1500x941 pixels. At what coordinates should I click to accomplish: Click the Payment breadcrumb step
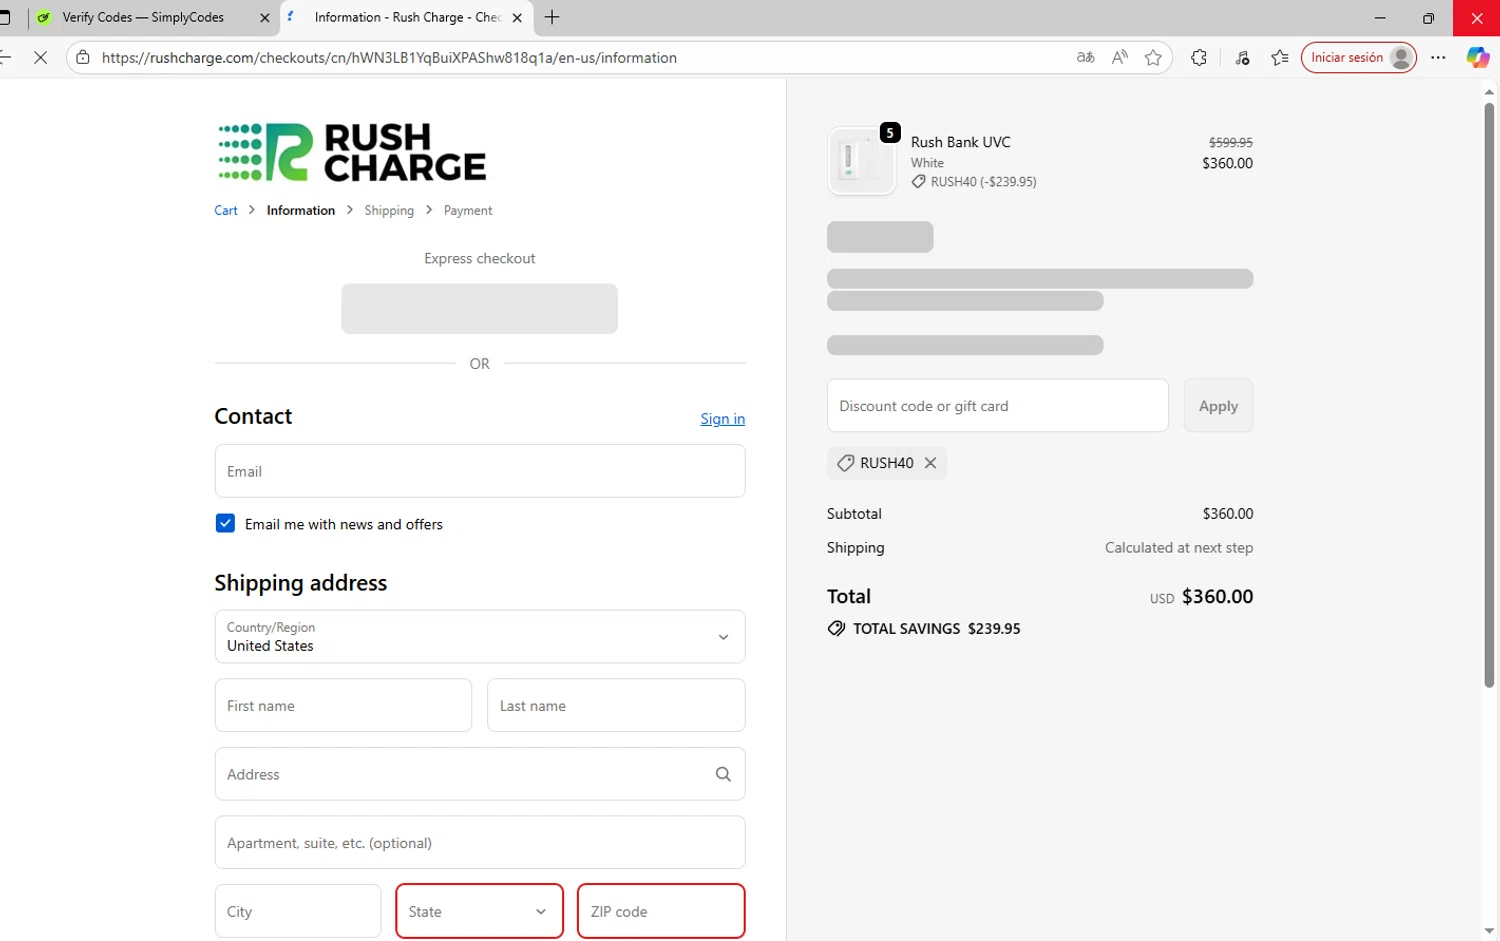[468, 210]
